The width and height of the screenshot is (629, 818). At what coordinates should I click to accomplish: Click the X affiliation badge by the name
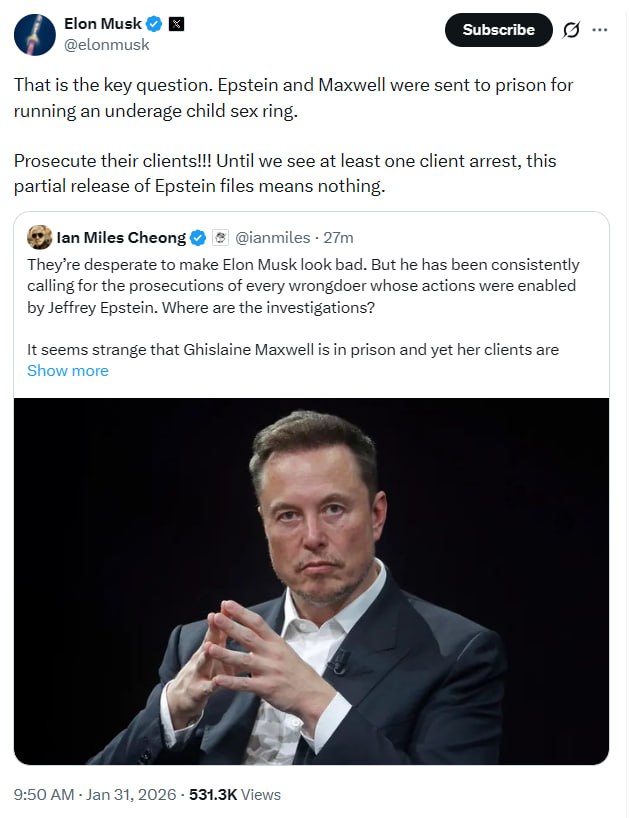pos(177,24)
